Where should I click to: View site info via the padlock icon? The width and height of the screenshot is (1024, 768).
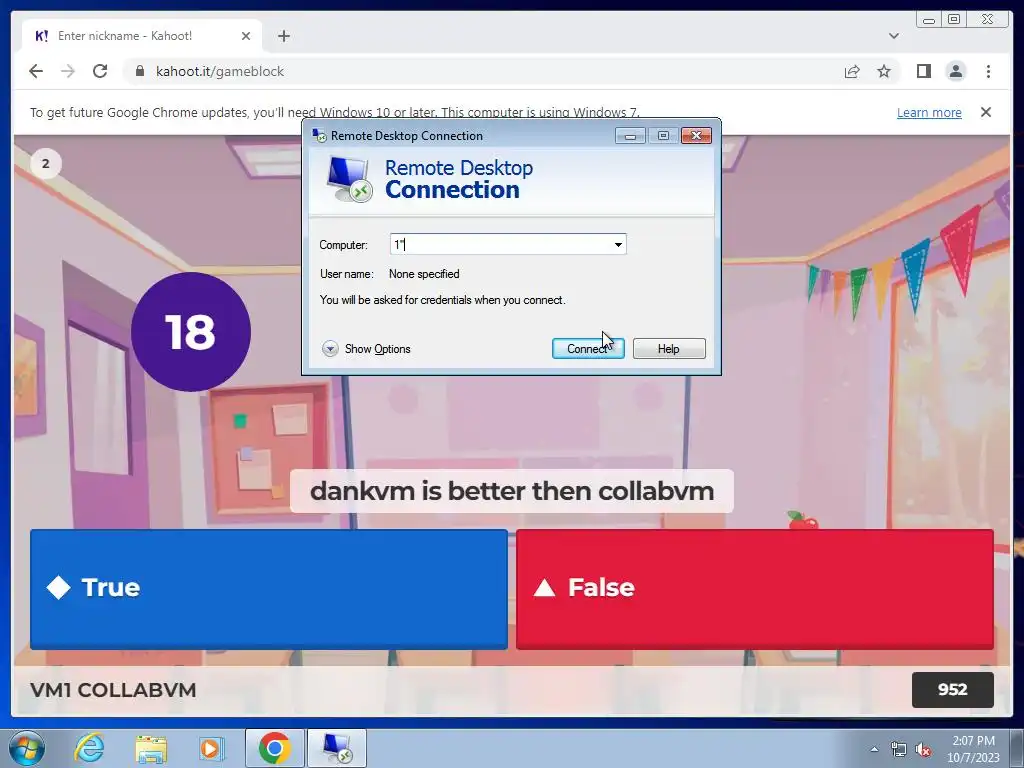point(139,71)
